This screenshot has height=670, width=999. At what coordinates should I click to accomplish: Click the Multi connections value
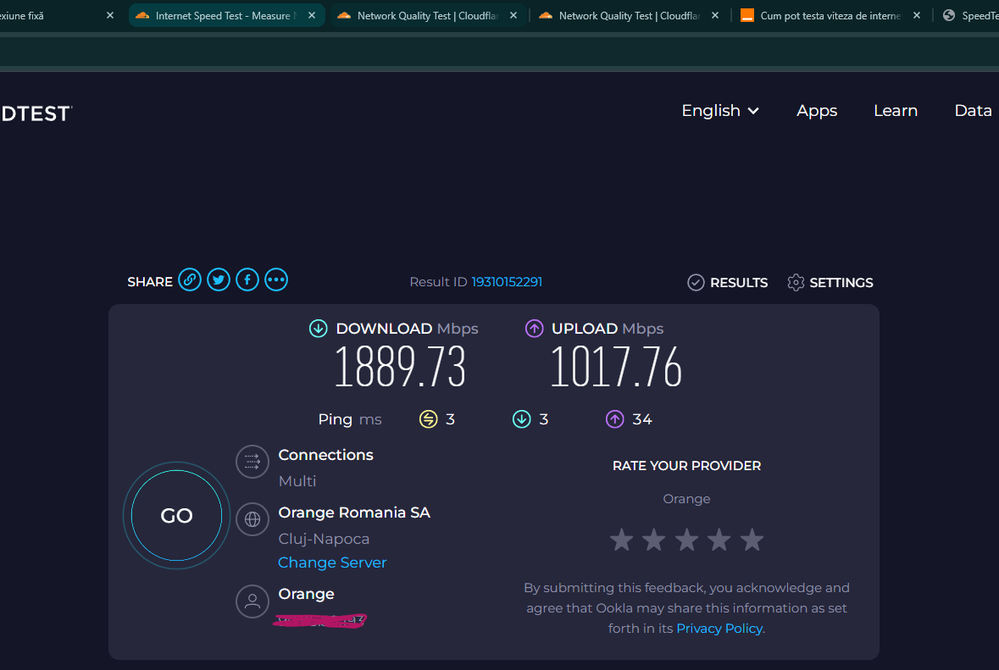click(297, 481)
